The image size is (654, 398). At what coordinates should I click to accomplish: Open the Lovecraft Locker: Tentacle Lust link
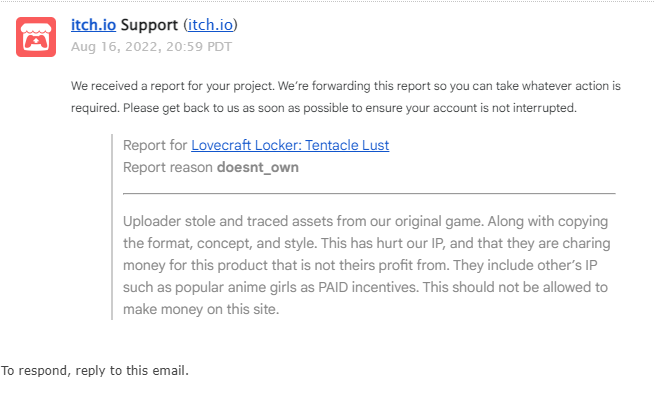290,145
